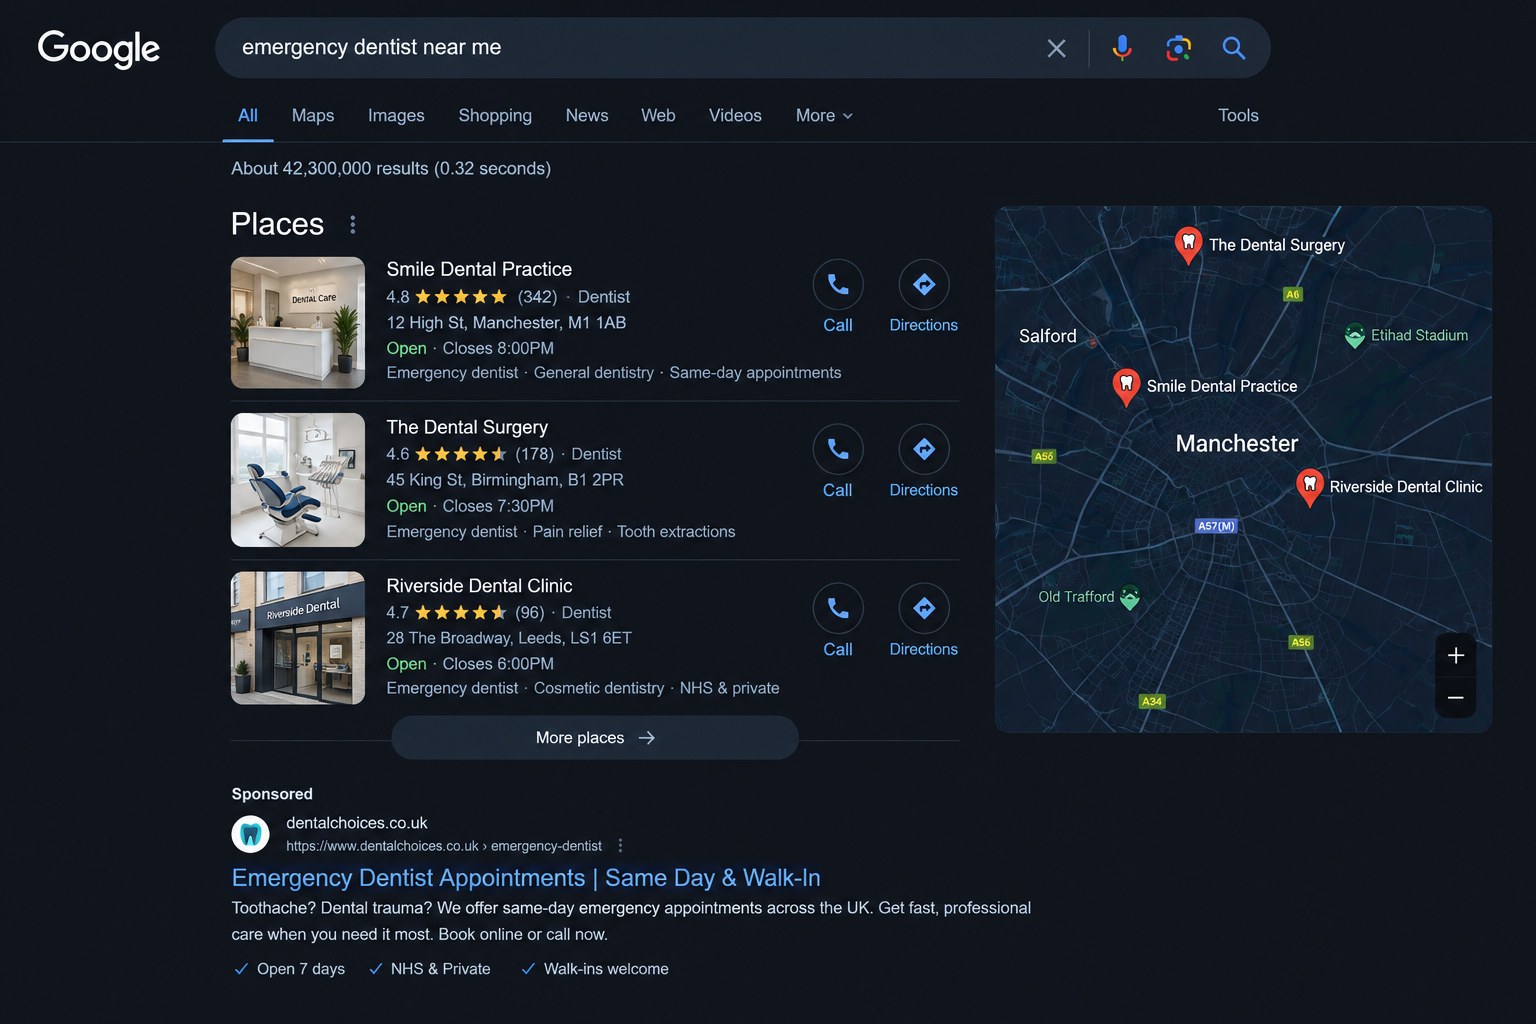
Task: Click the (342) review count
Action: [x=537, y=297]
